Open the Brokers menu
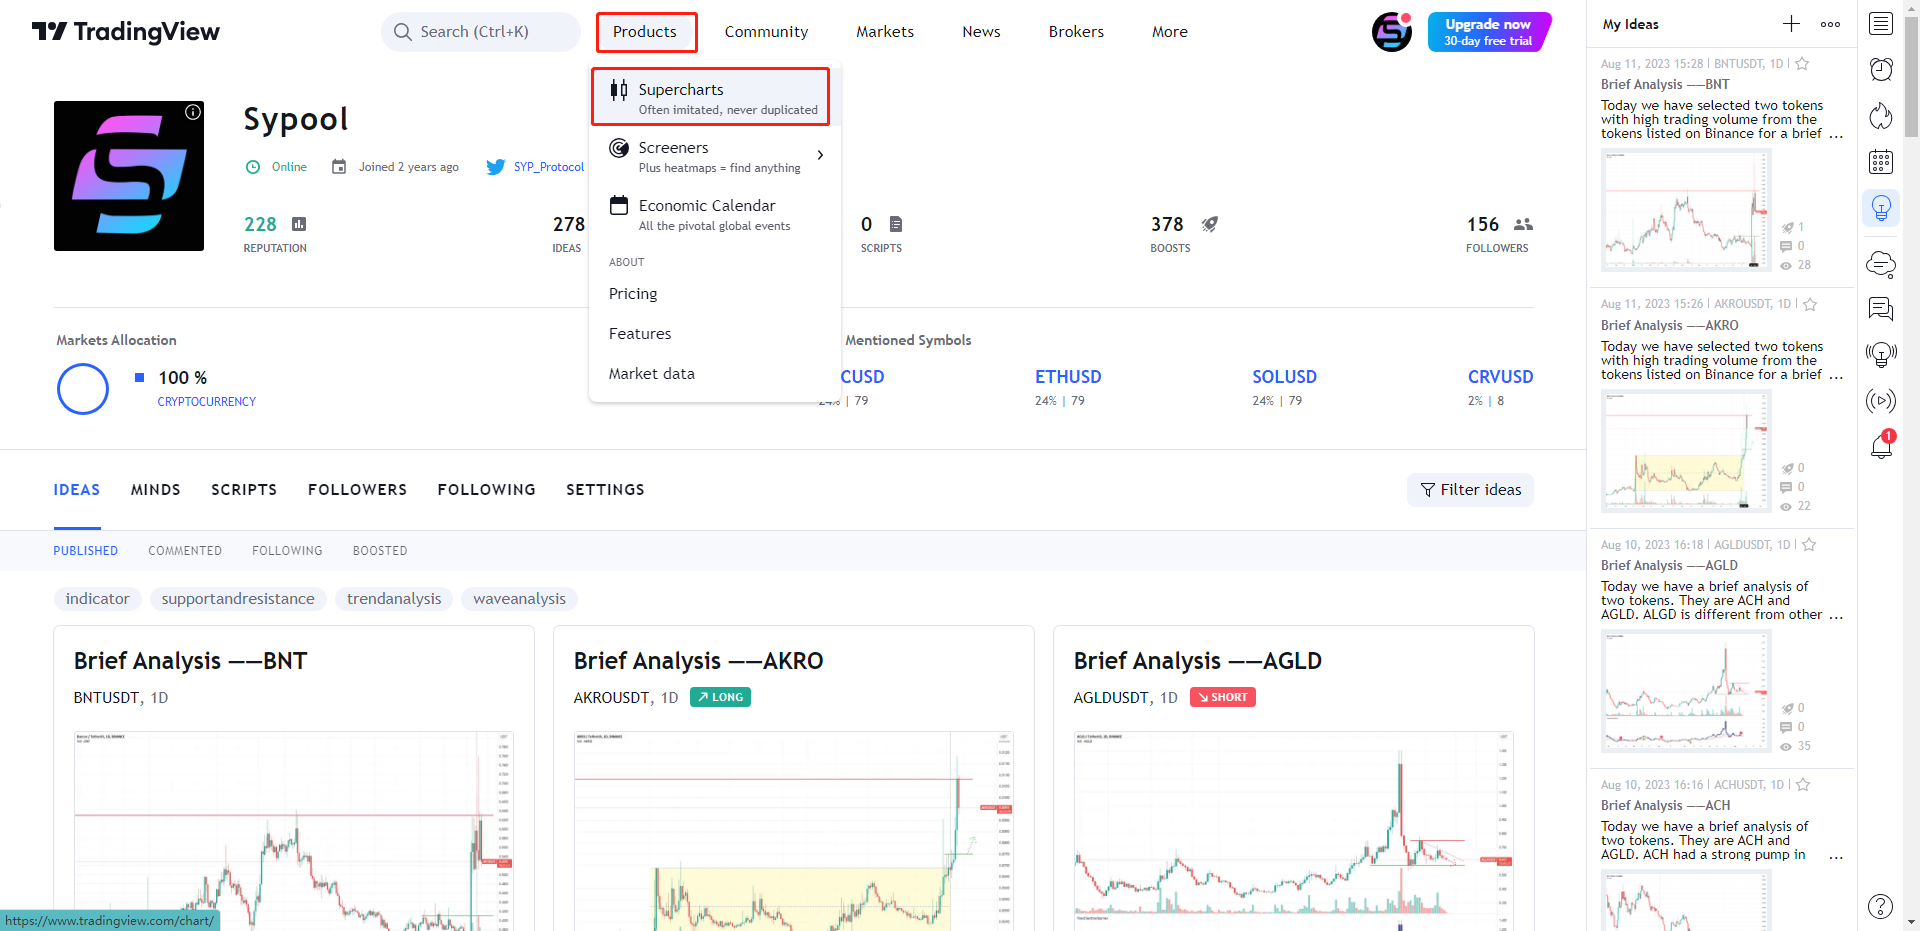Screen dimensions: 1920x931 [x=1076, y=32]
